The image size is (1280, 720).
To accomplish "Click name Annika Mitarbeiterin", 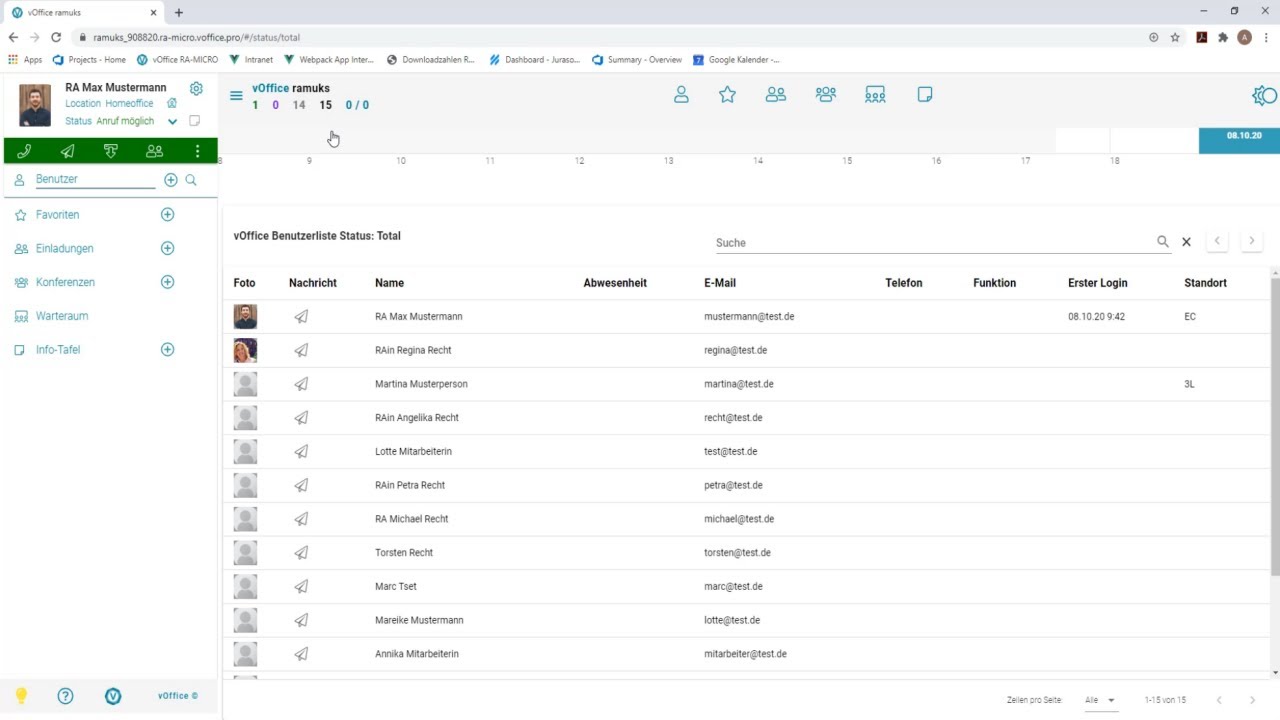I will [x=417, y=654].
